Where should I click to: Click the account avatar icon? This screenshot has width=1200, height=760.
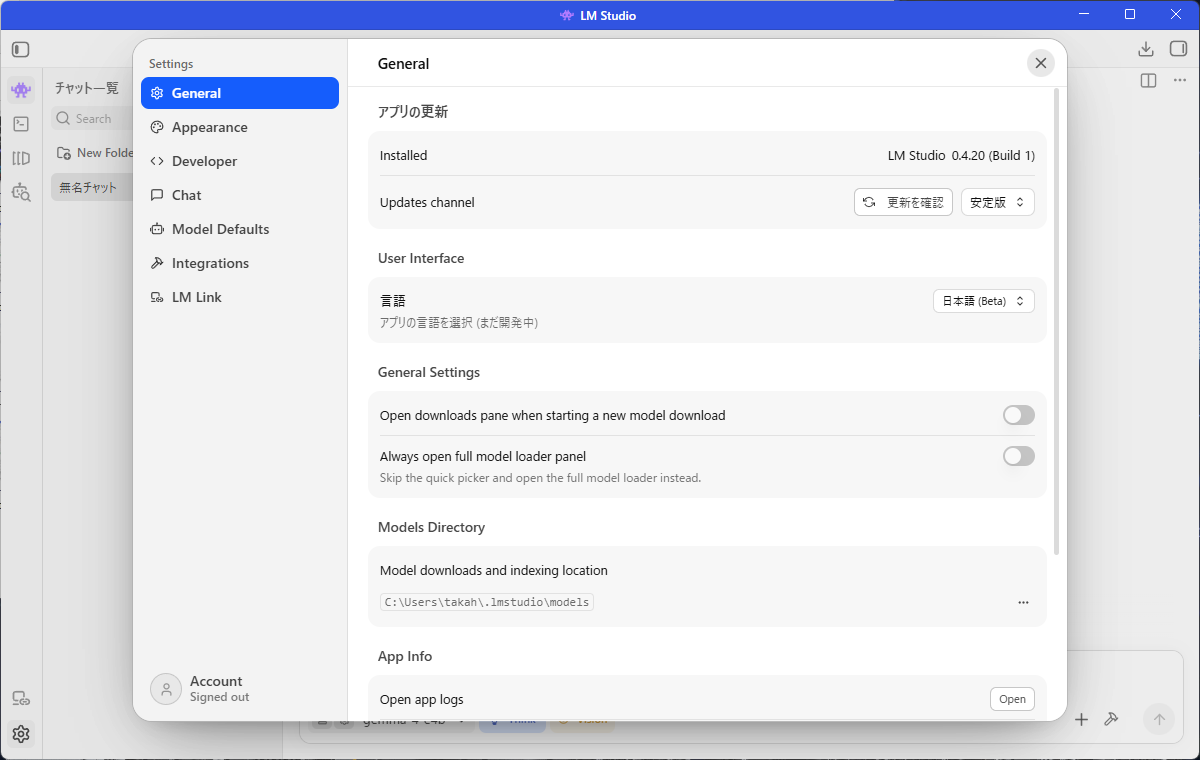pyautogui.click(x=166, y=689)
